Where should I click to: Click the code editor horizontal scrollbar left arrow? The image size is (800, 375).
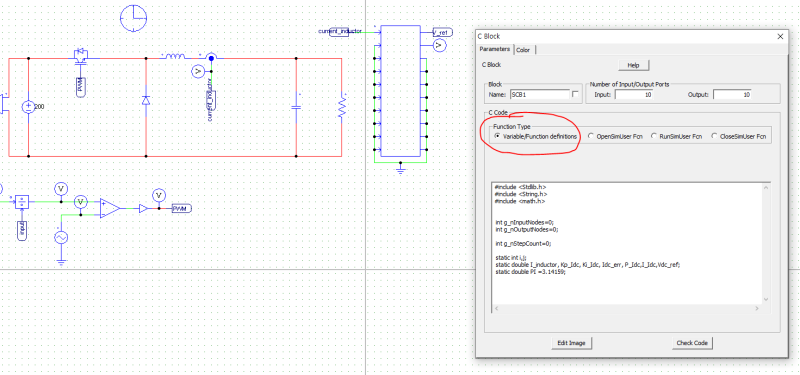tap(497, 308)
